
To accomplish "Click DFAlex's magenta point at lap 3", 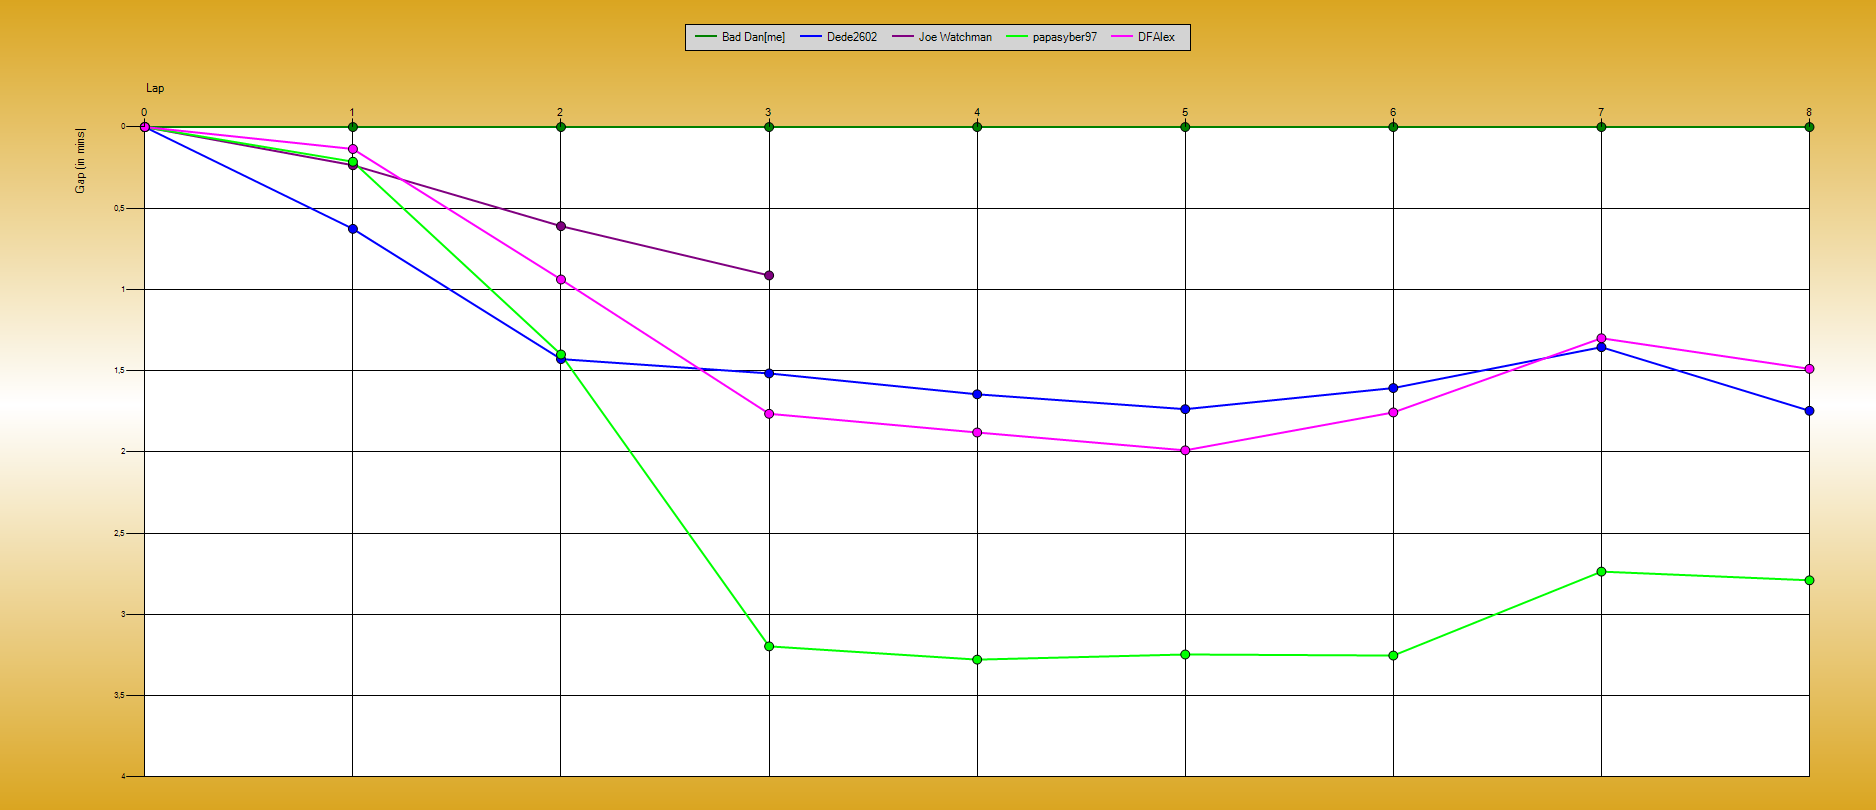I will point(769,413).
